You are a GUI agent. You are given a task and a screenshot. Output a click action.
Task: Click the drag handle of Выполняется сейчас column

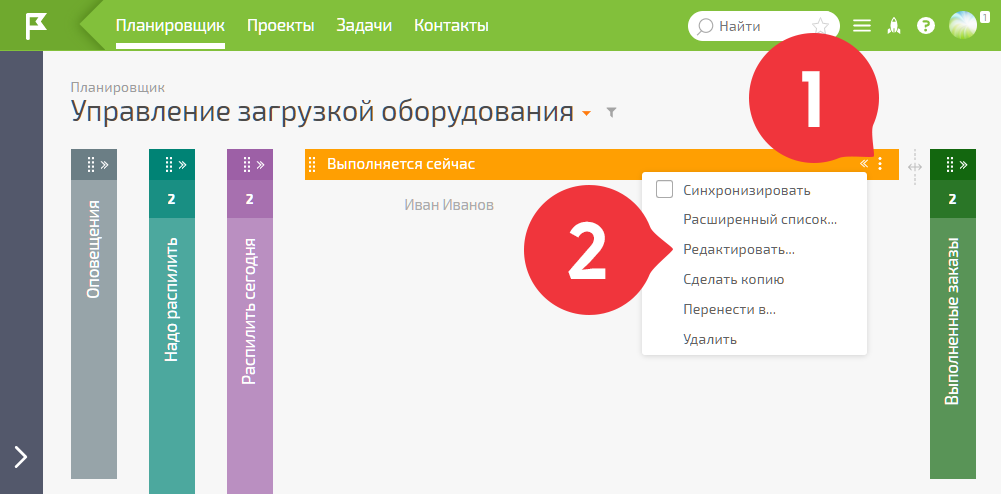(312, 165)
